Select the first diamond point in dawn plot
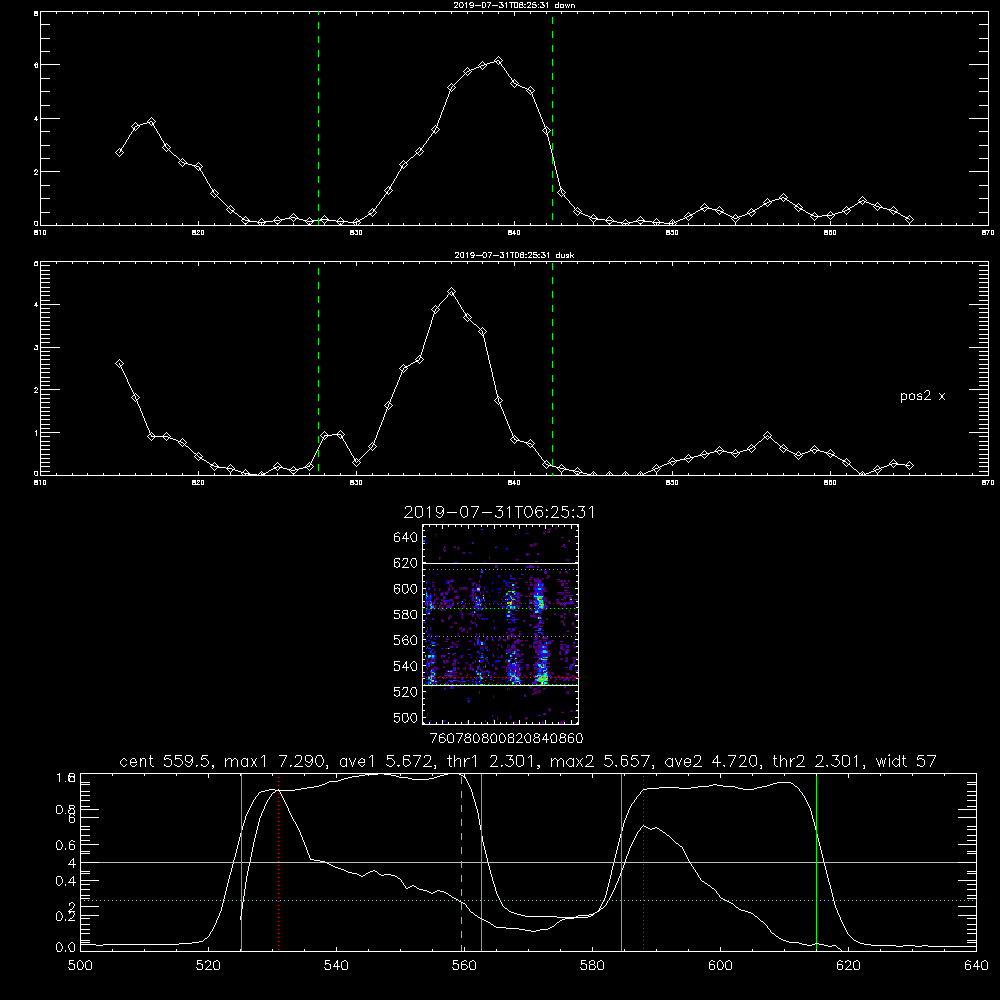The width and height of the screenshot is (1000, 1000). click(119, 152)
